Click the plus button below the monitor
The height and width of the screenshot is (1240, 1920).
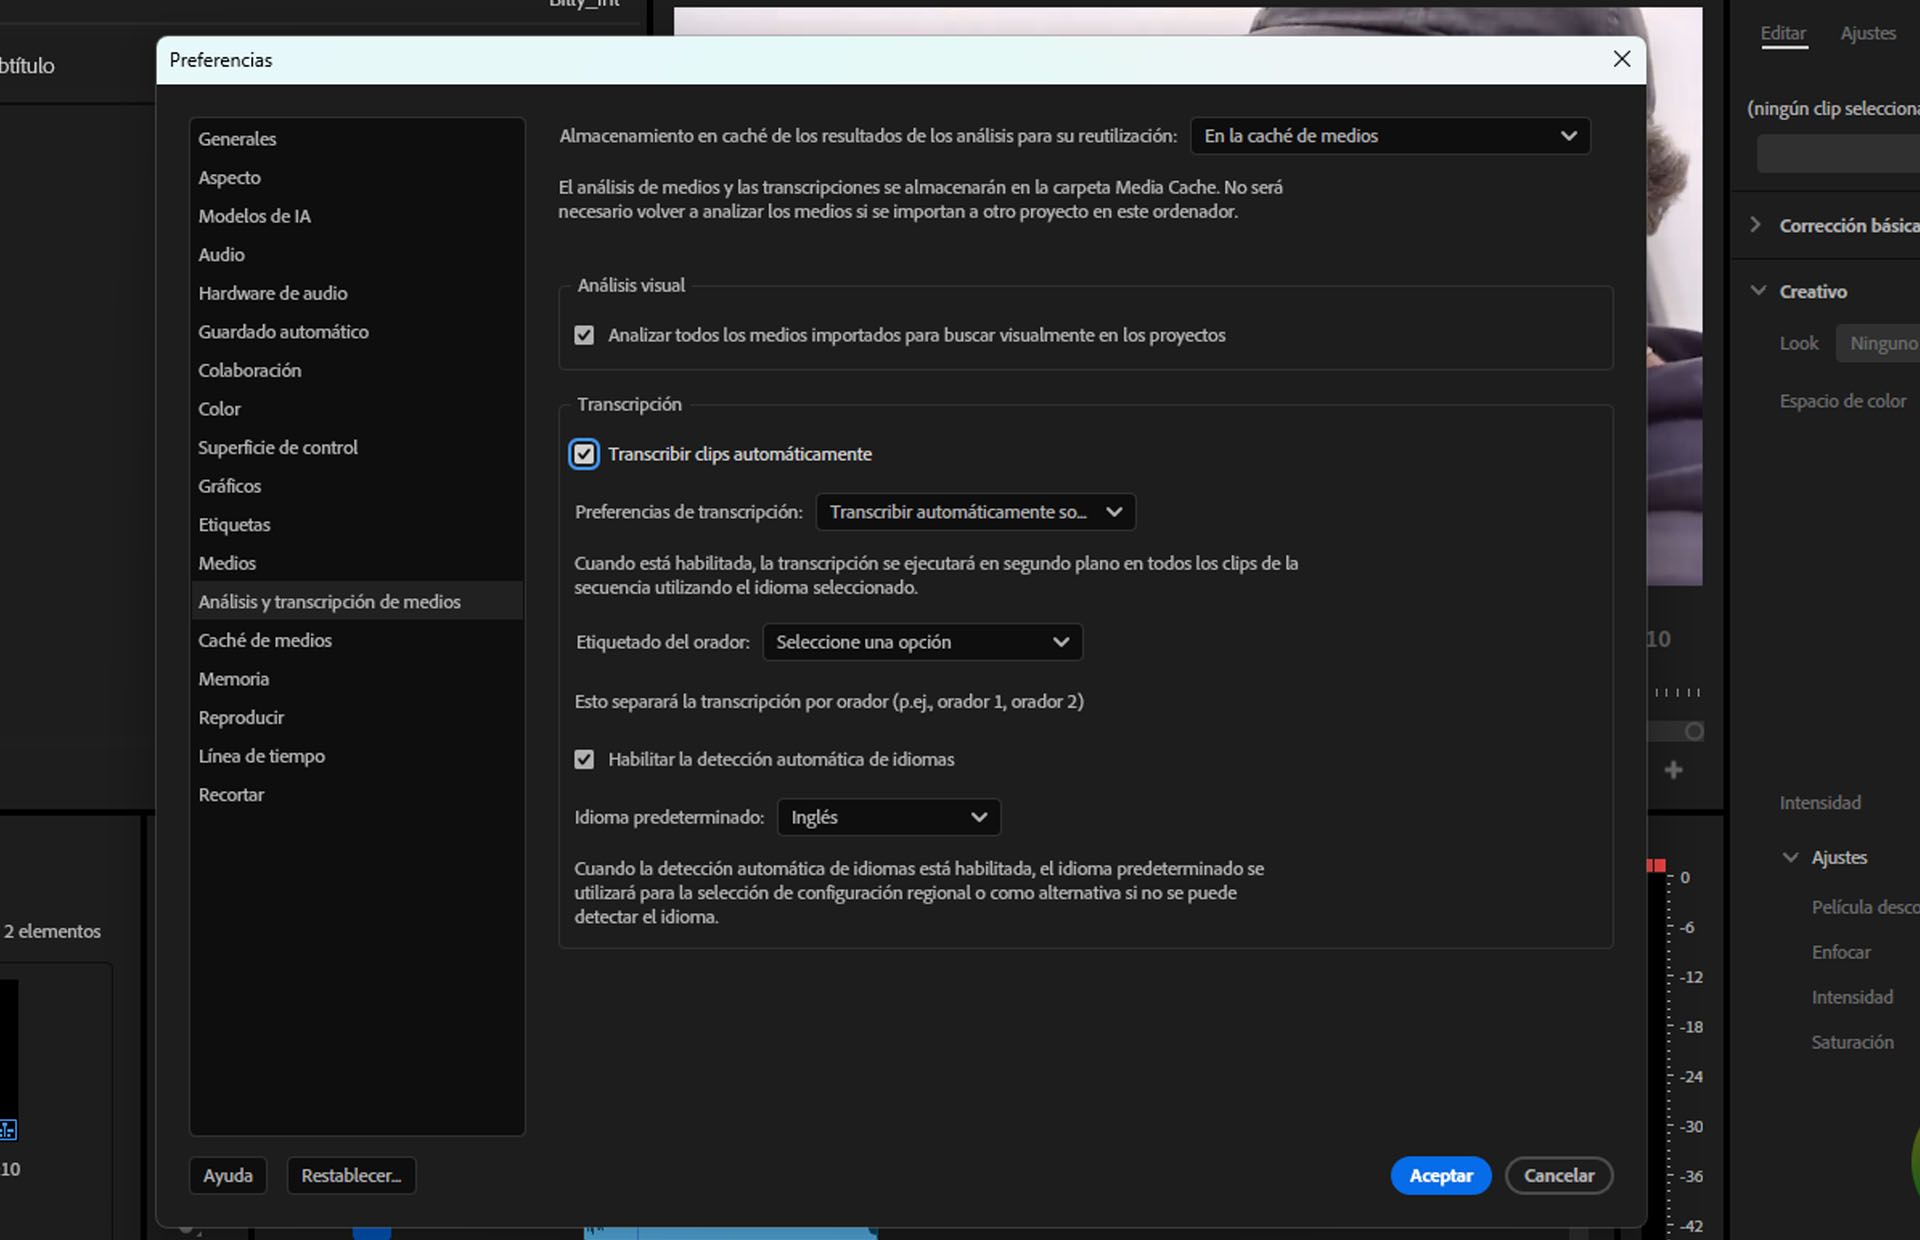click(x=1673, y=770)
